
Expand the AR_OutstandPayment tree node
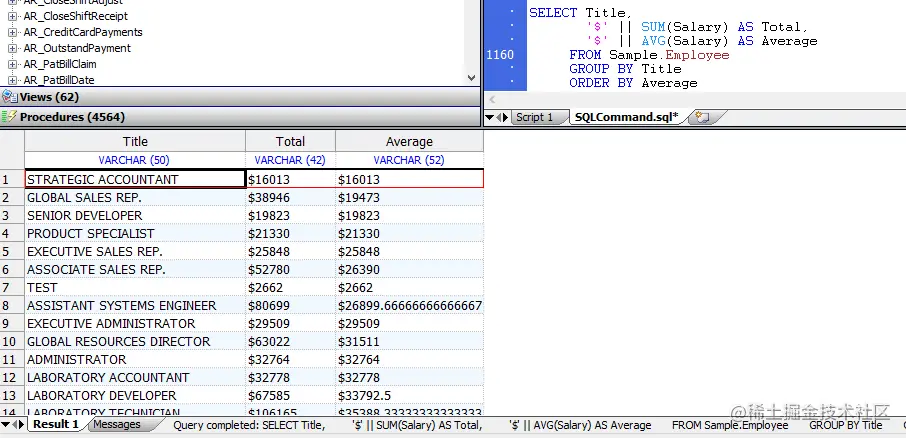12,49
